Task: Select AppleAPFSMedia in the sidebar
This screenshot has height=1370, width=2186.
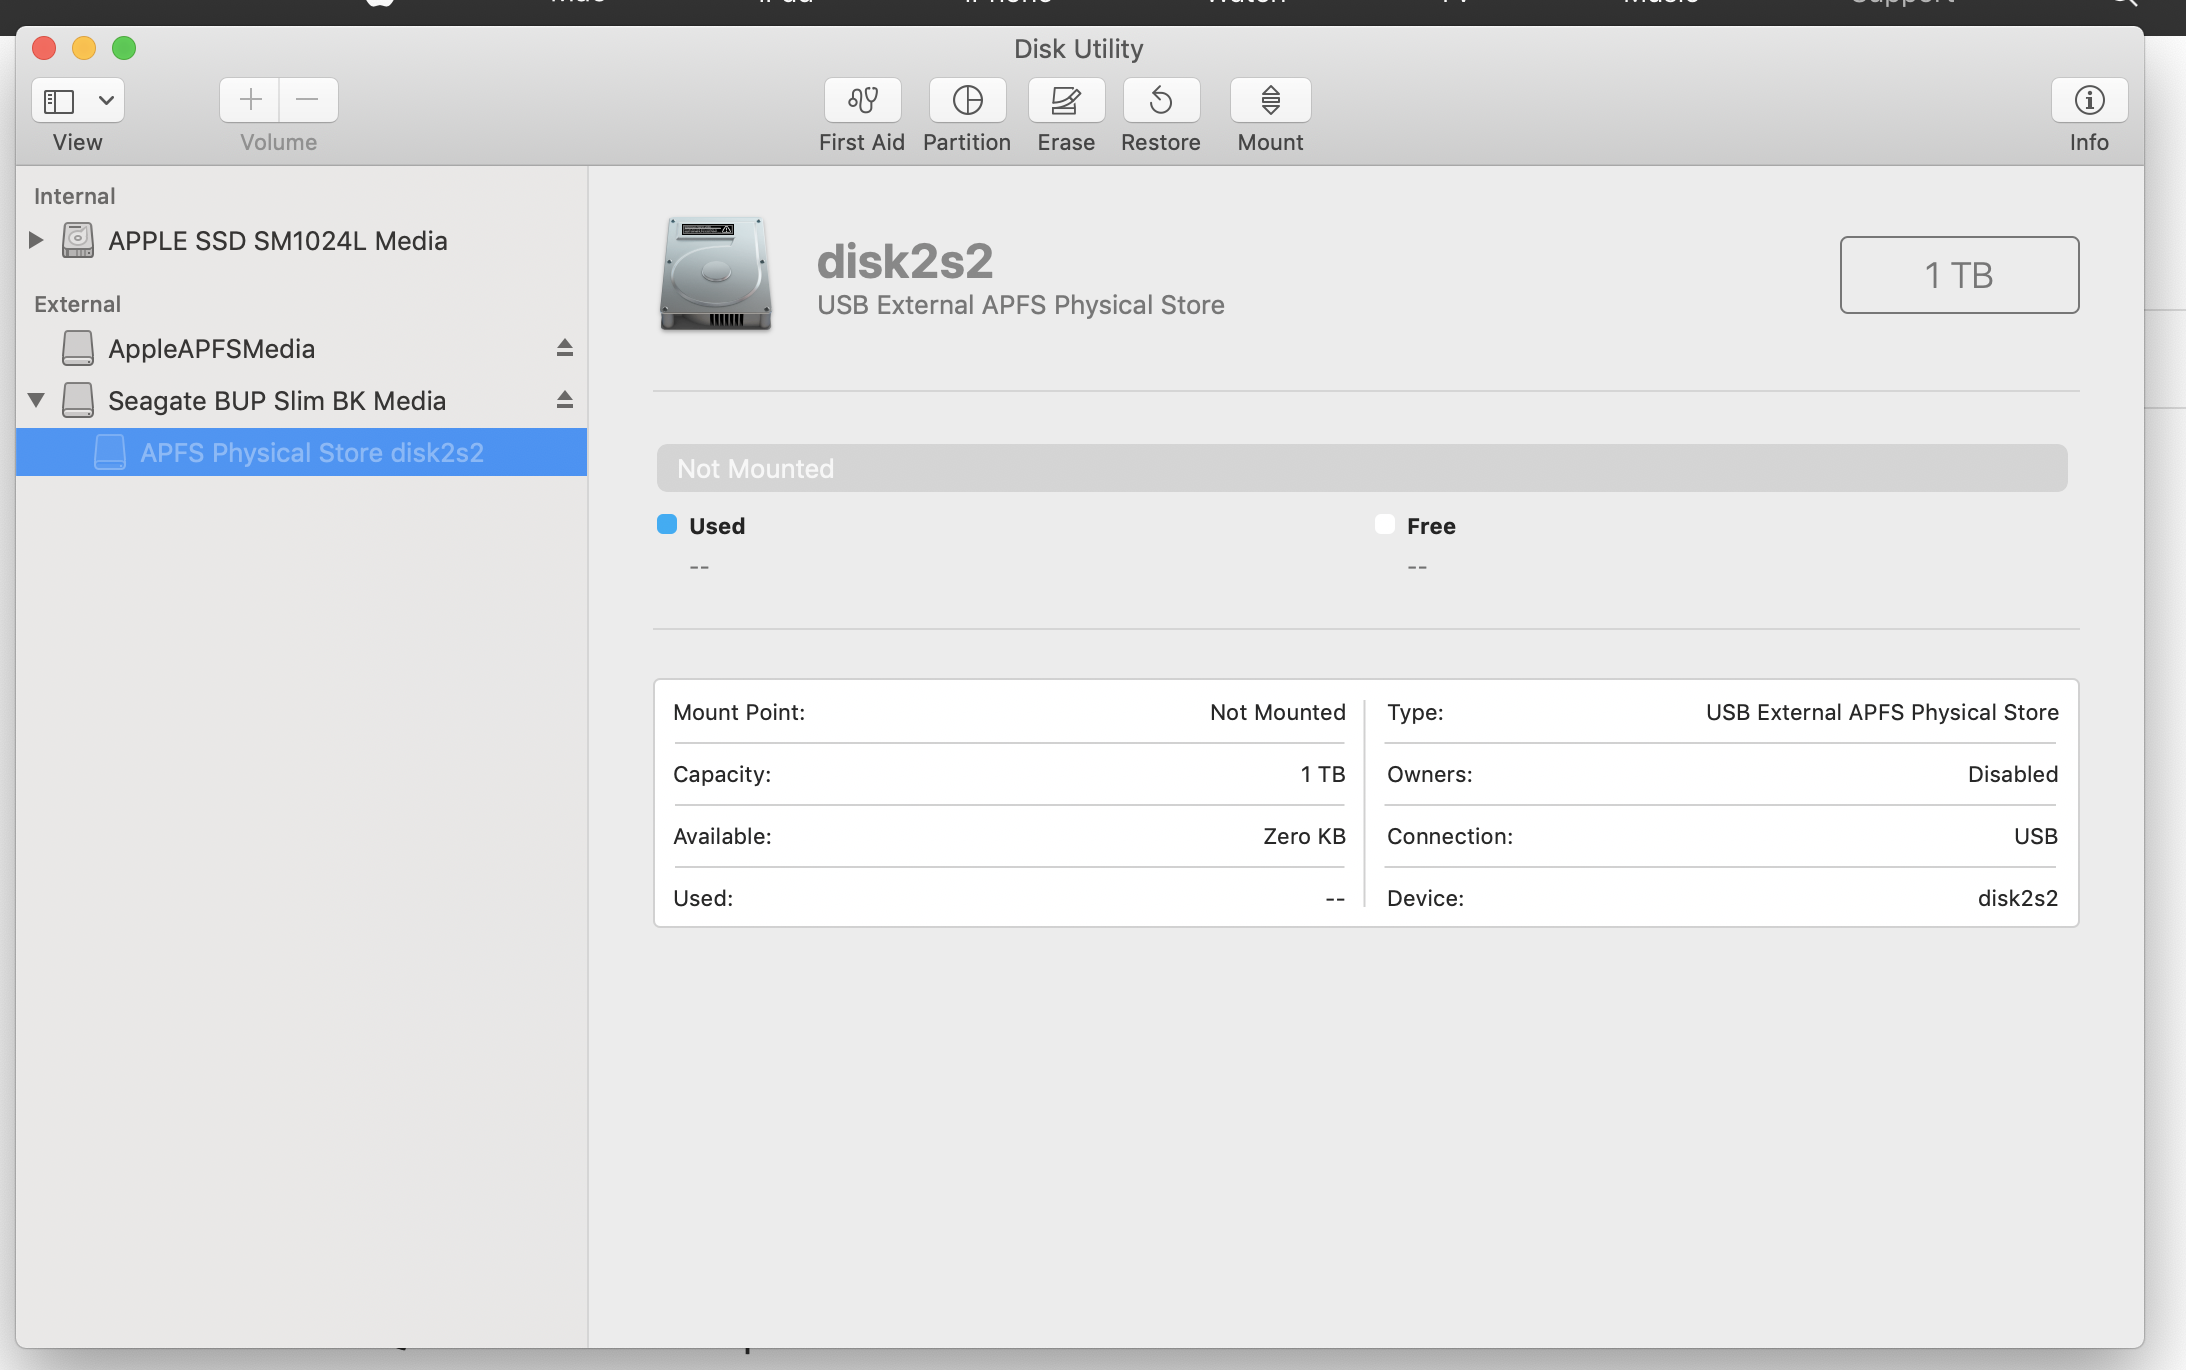Action: tap(211, 349)
